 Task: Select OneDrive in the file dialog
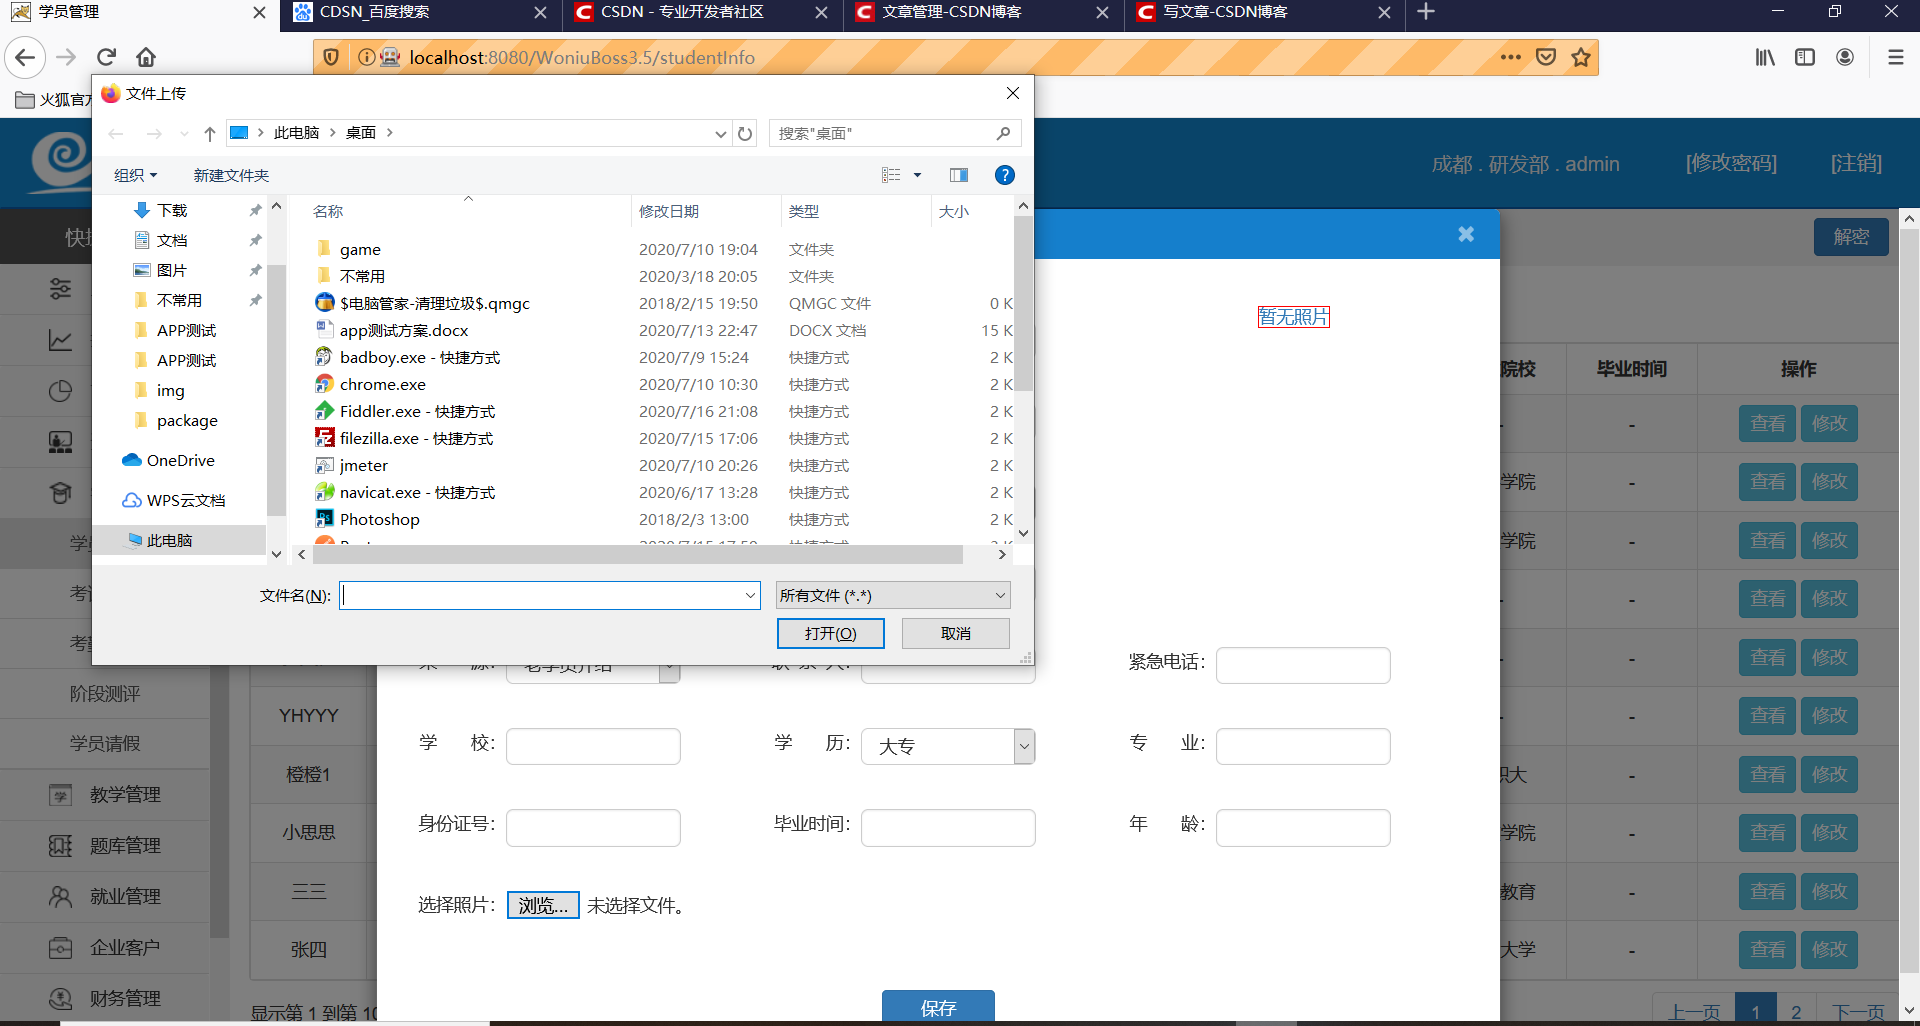(181, 460)
